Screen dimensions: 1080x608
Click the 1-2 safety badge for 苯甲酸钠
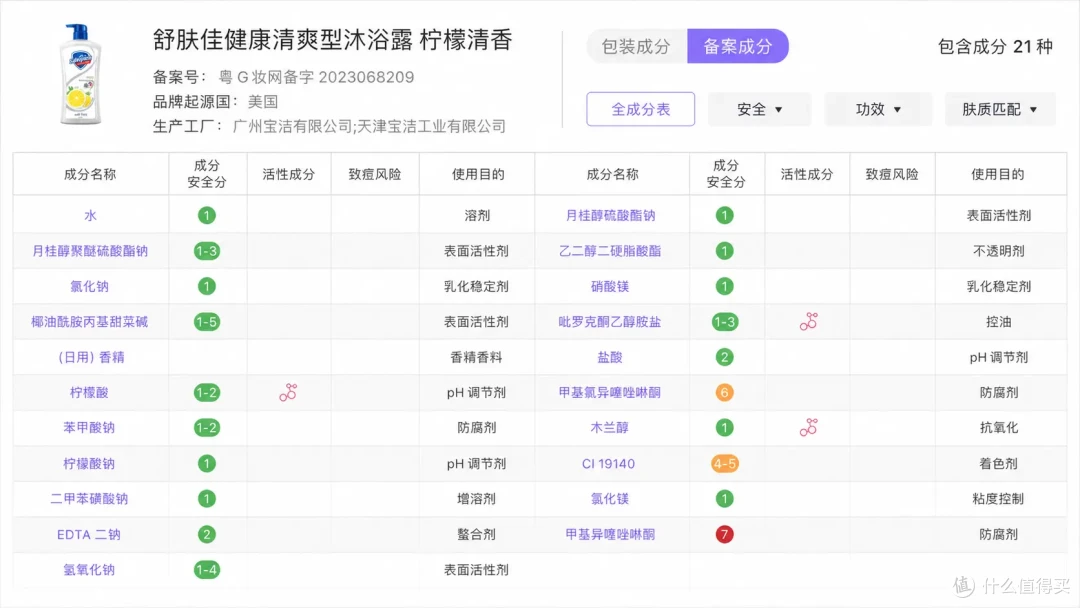[207, 428]
